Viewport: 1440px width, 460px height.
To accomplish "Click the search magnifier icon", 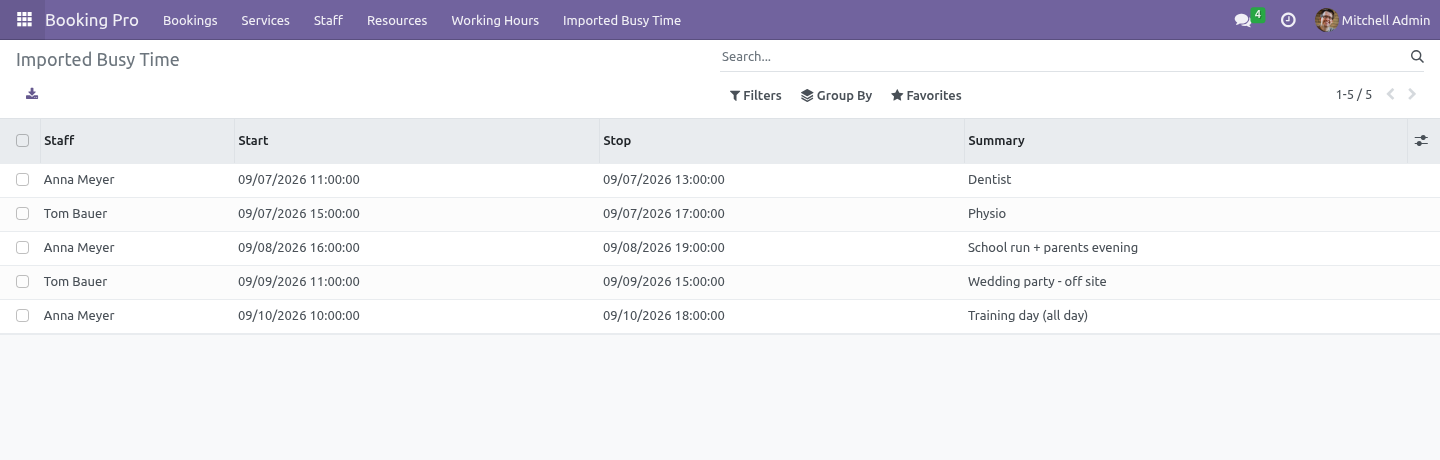I will pos(1417,57).
